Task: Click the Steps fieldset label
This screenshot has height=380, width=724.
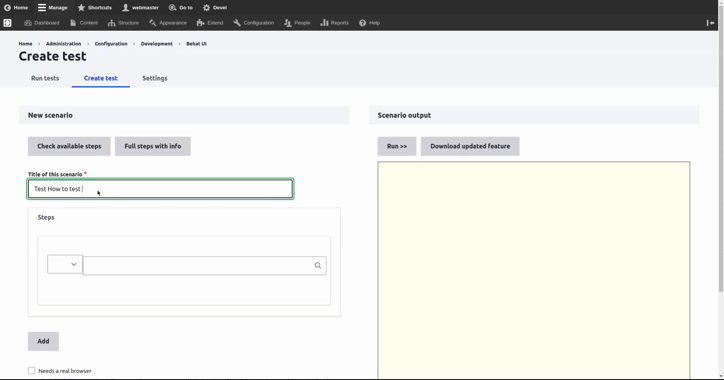Action: [x=46, y=217]
